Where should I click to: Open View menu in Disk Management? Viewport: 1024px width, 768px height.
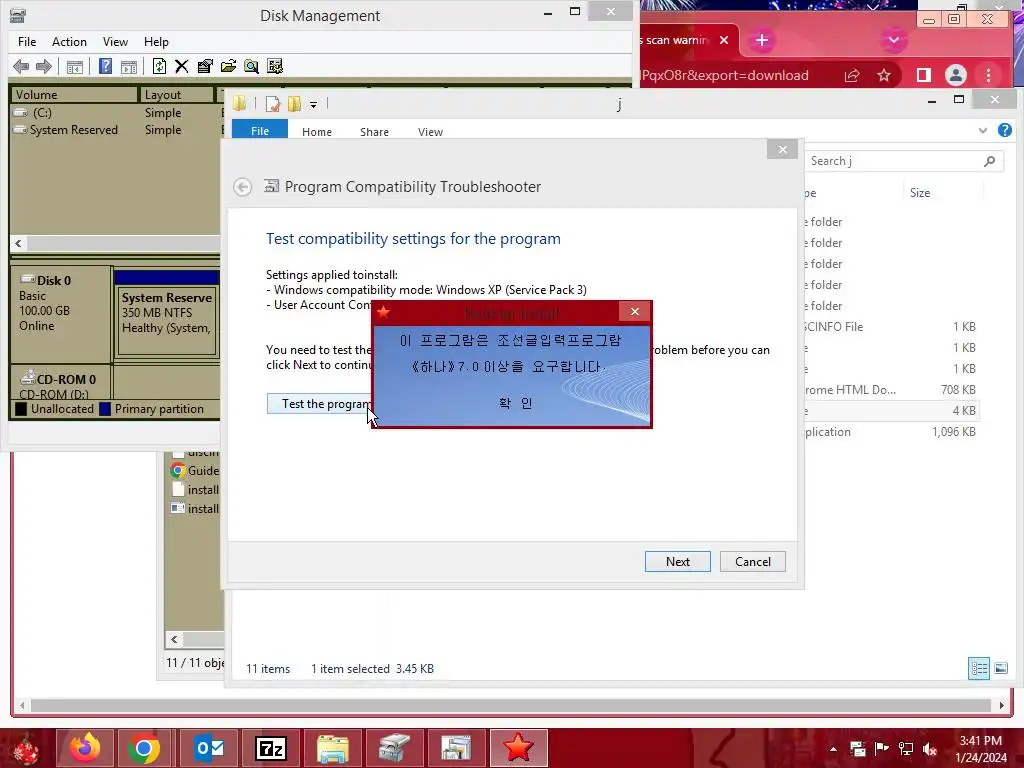coord(115,42)
